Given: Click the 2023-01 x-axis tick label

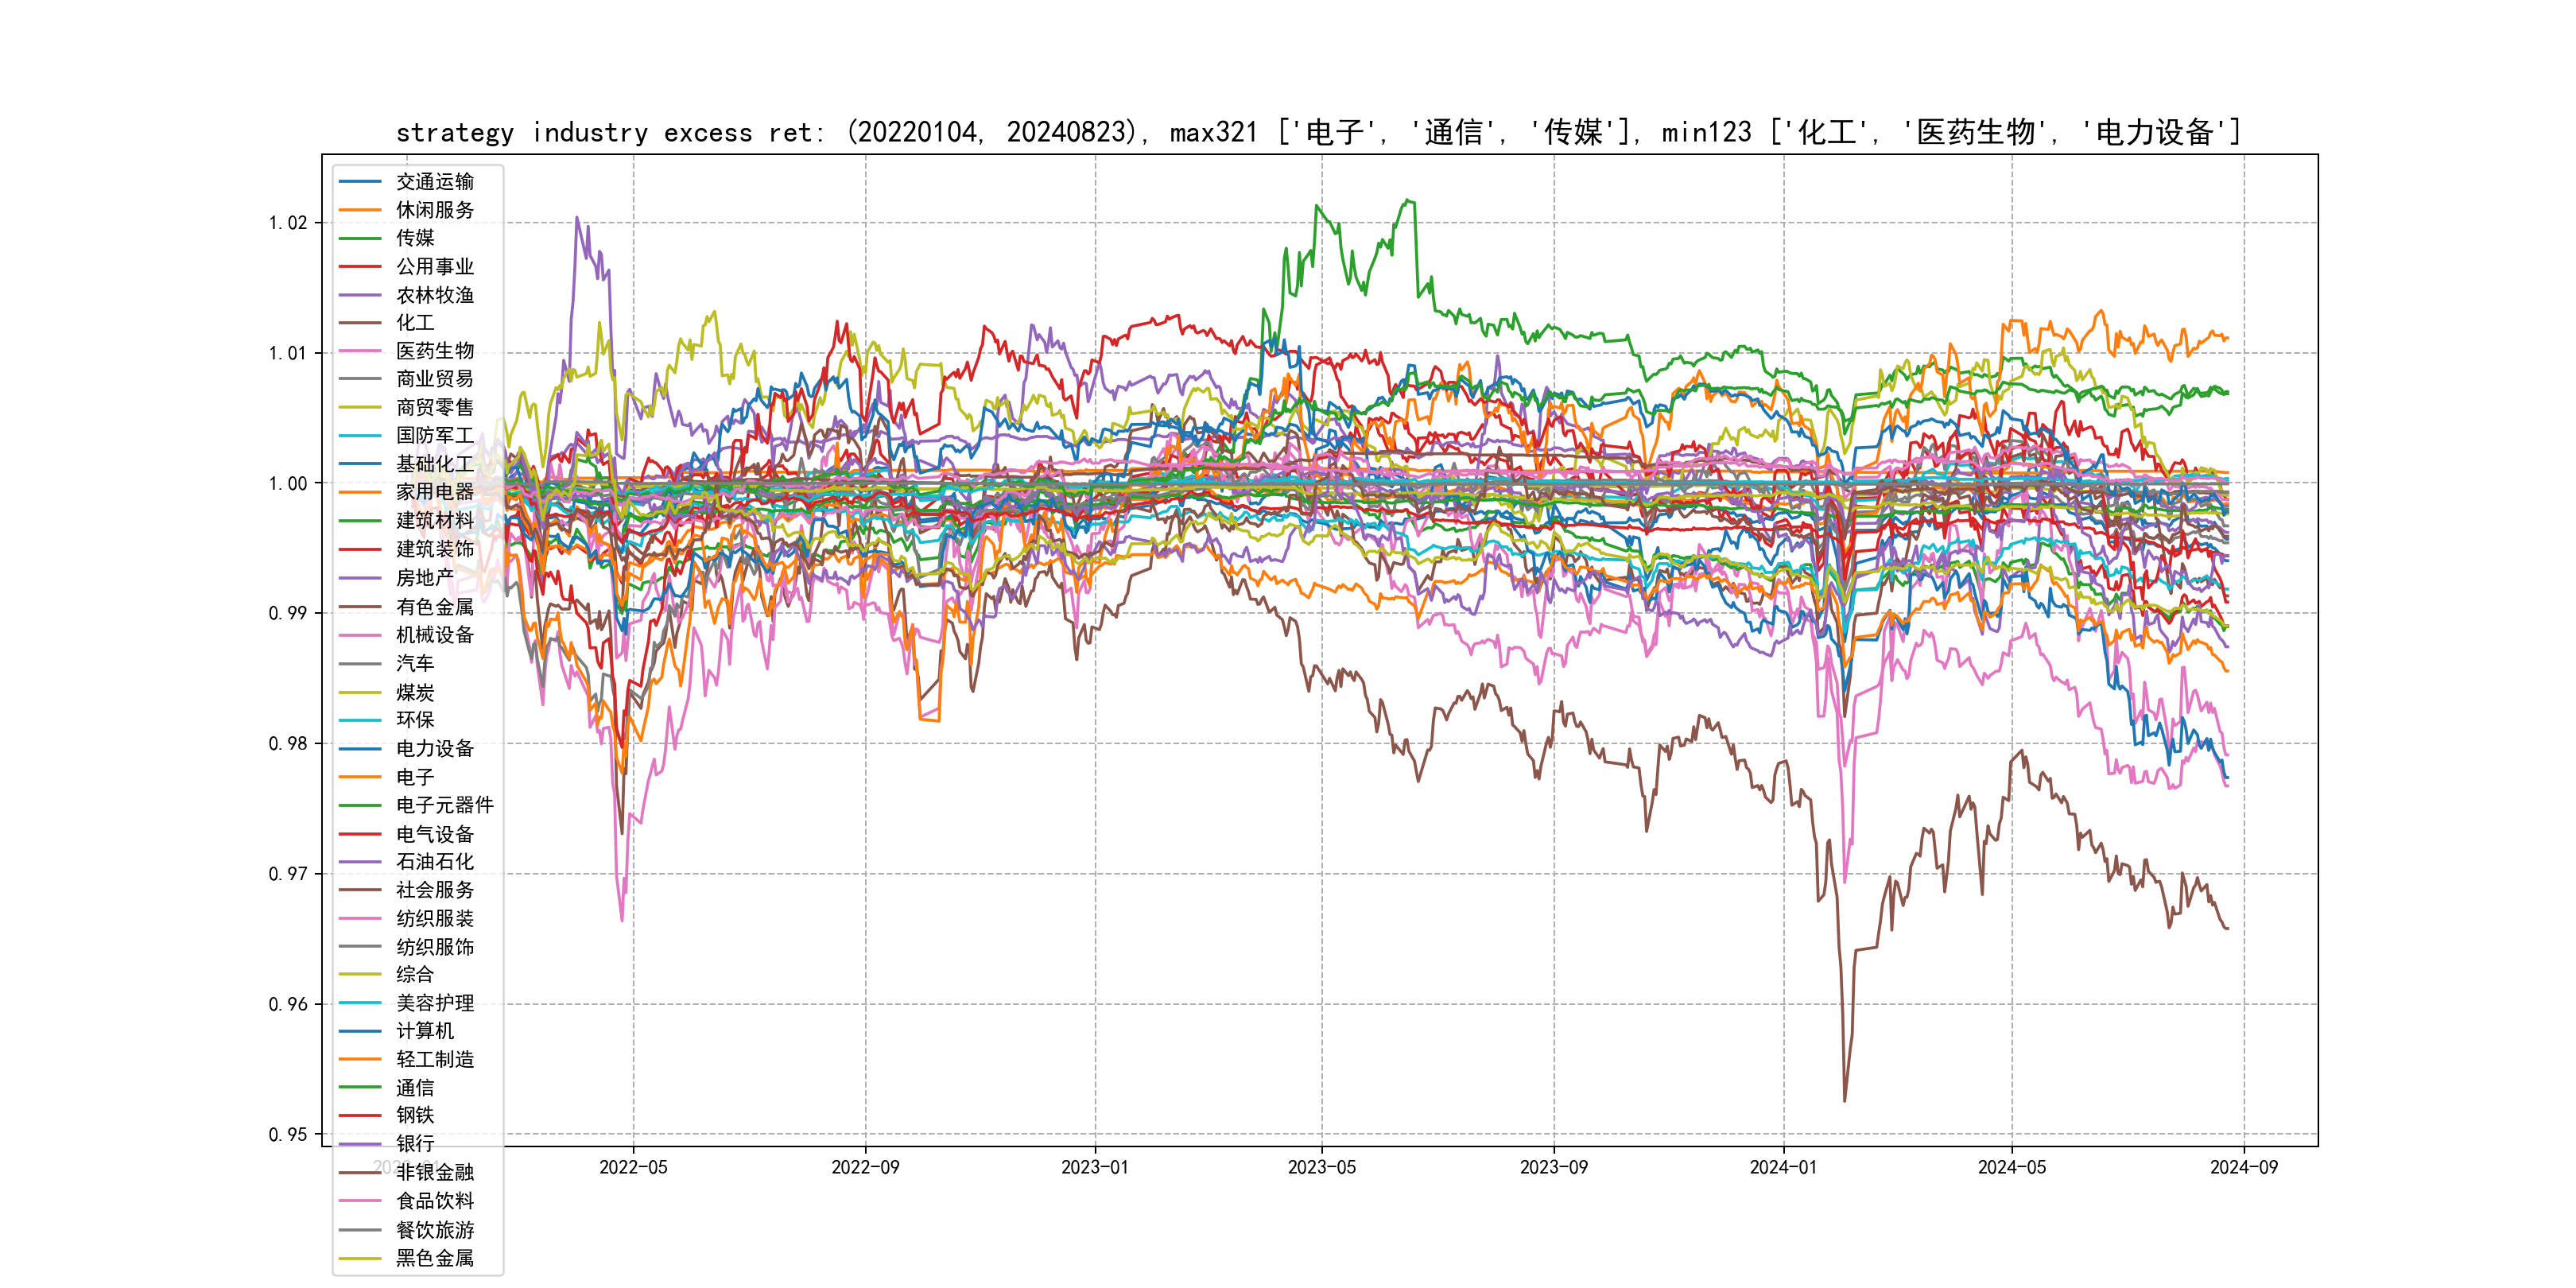Looking at the screenshot, I should (x=1094, y=1167).
